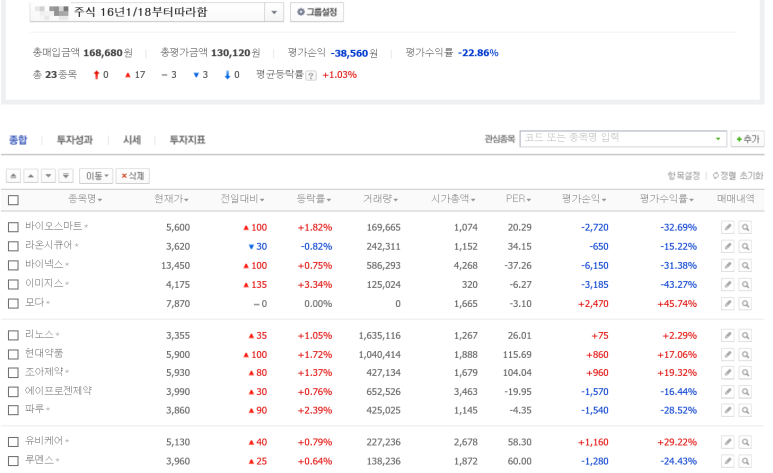Sort by 평가수익률 column header
This screenshot has height=473, width=773.
click(x=667, y=199)
